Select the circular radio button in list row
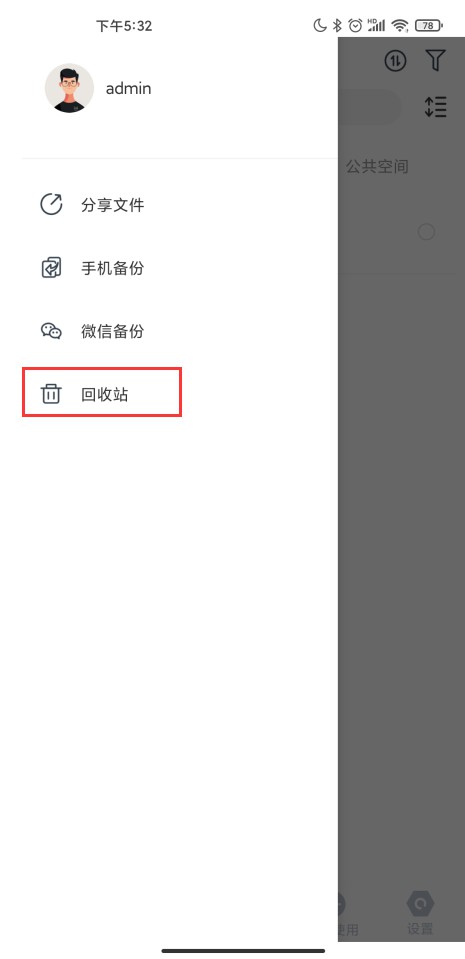 426,232
